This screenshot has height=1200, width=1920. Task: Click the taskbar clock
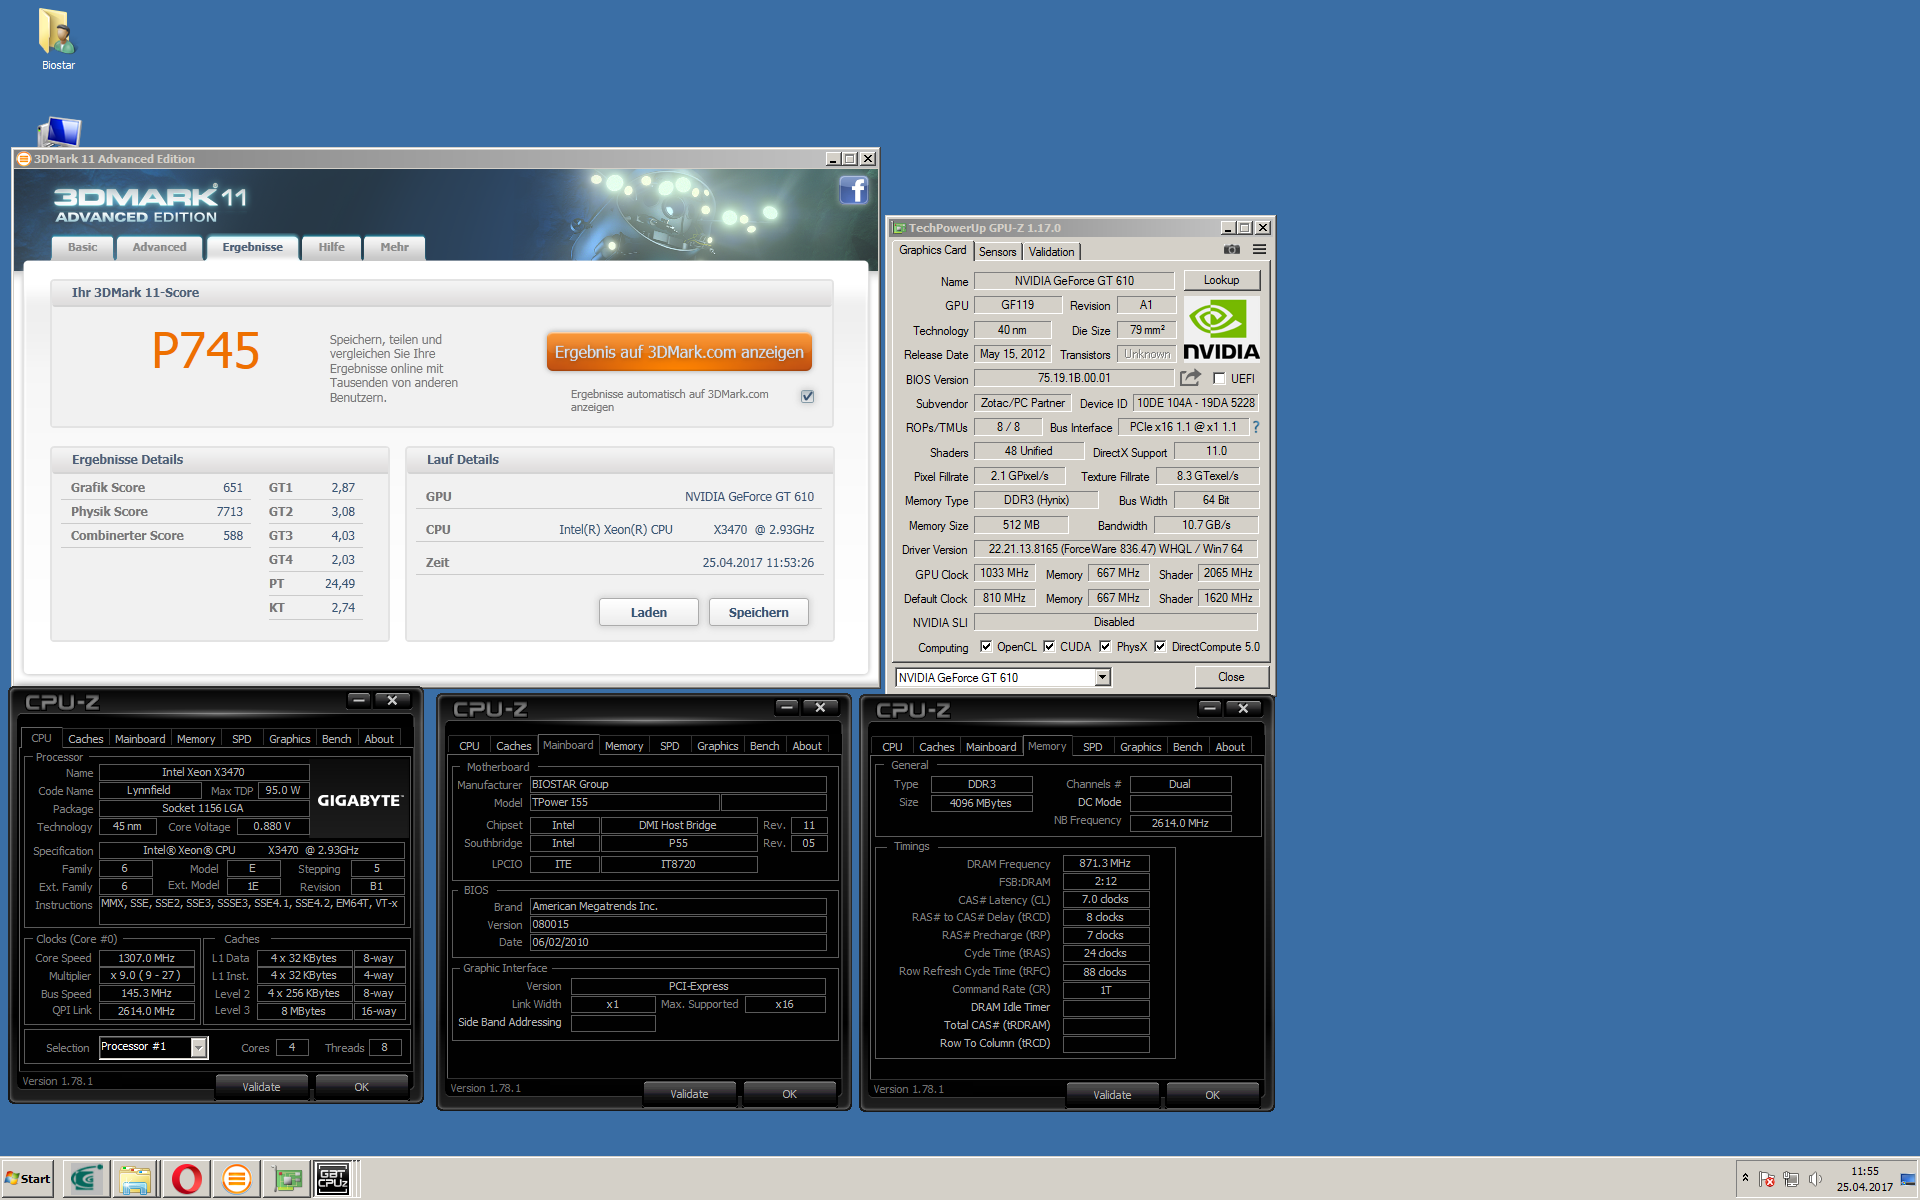[x=1864, y=1179]
